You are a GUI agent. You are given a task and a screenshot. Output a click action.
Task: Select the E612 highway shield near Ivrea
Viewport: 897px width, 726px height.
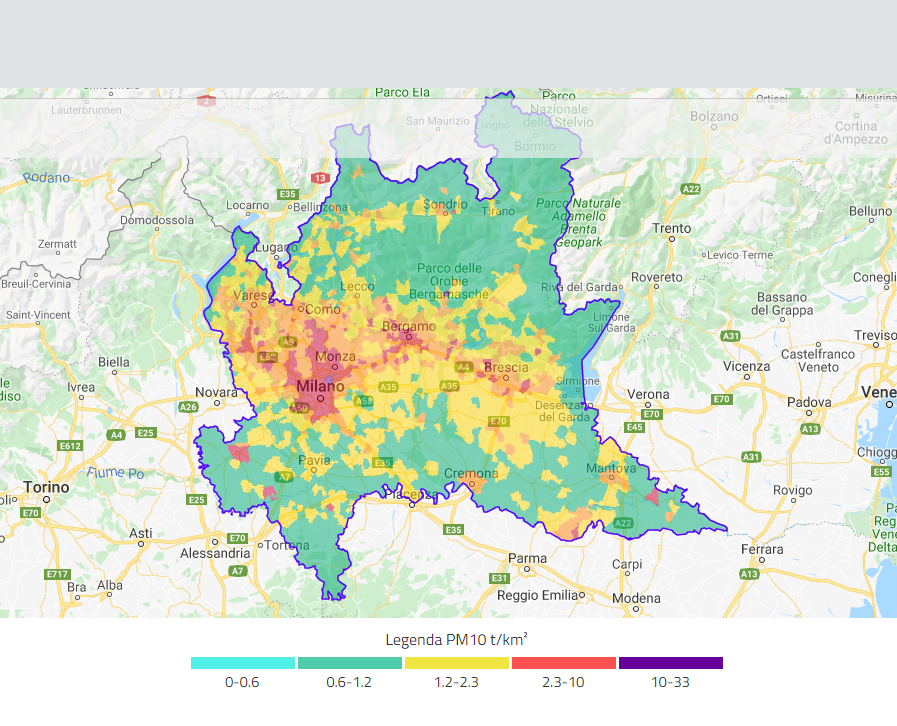[70, 445]
